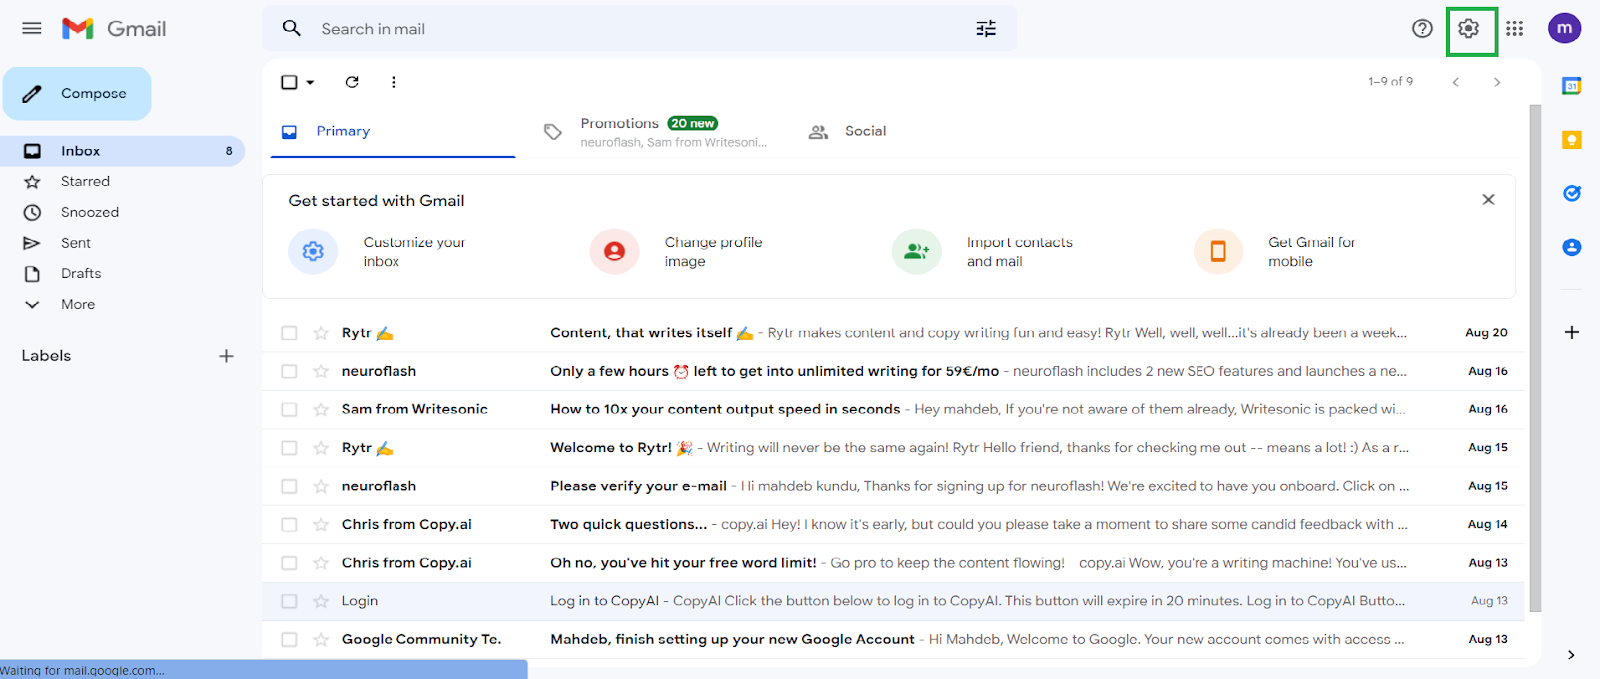Click the Import contacts and mail icon

[x=917, y=251]
